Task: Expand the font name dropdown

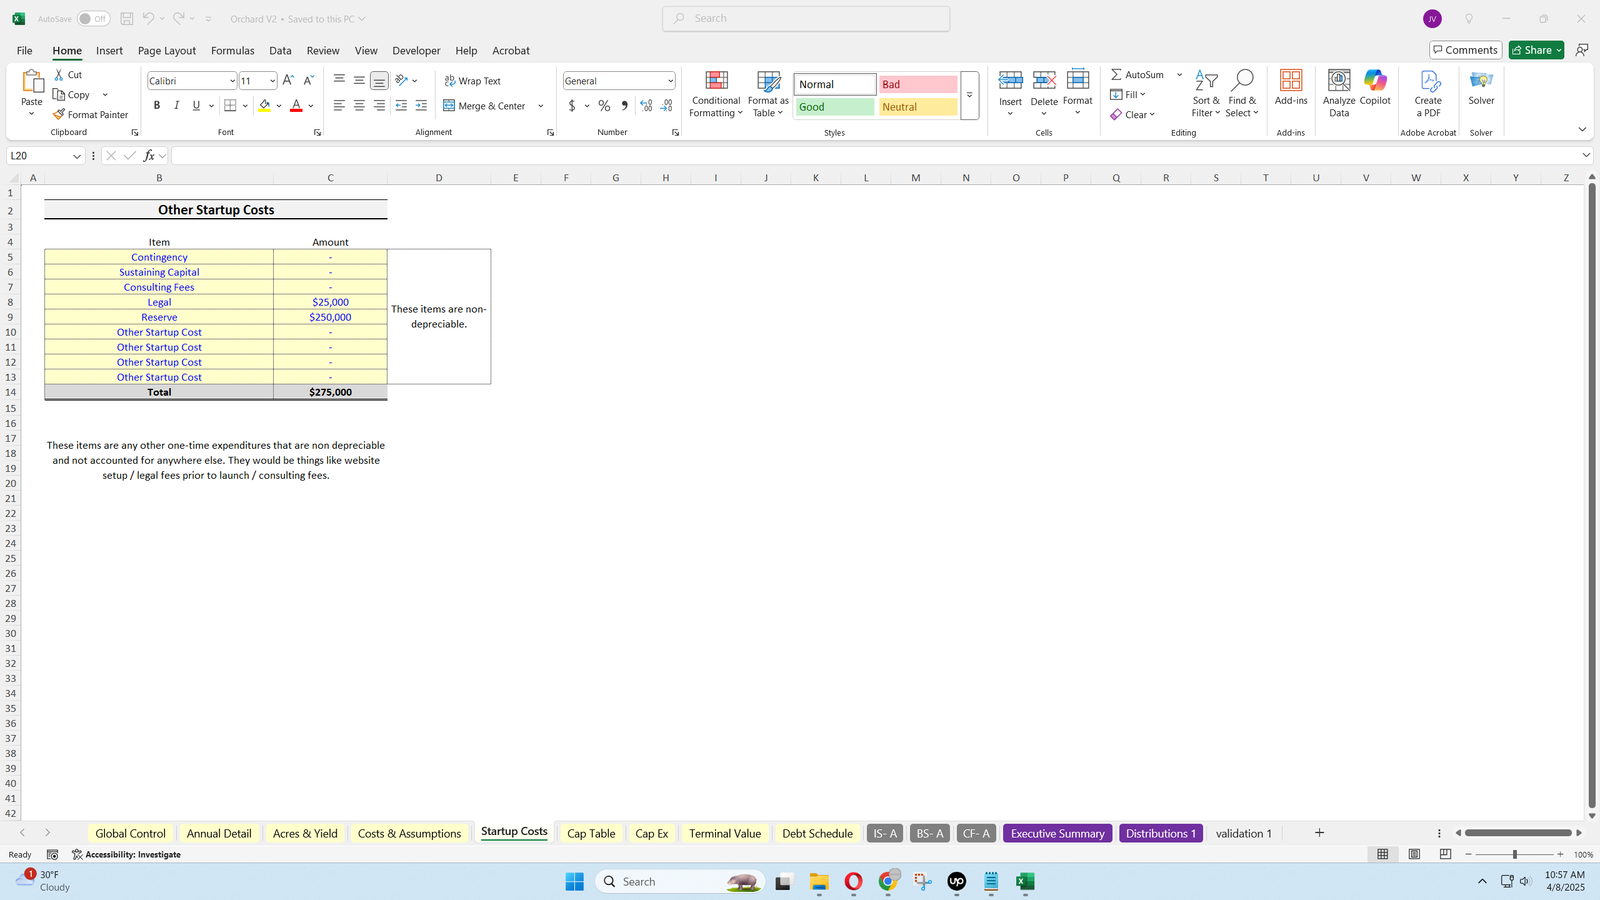Action: point(232,81)
